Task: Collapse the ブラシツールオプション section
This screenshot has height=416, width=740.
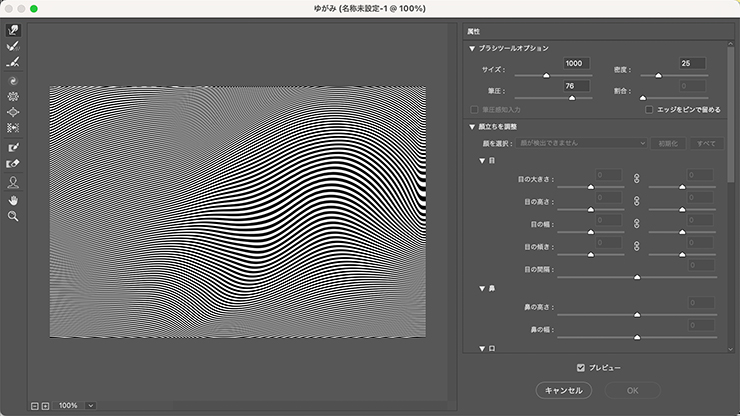Action: pyautogui.click(x=472, y=47)
